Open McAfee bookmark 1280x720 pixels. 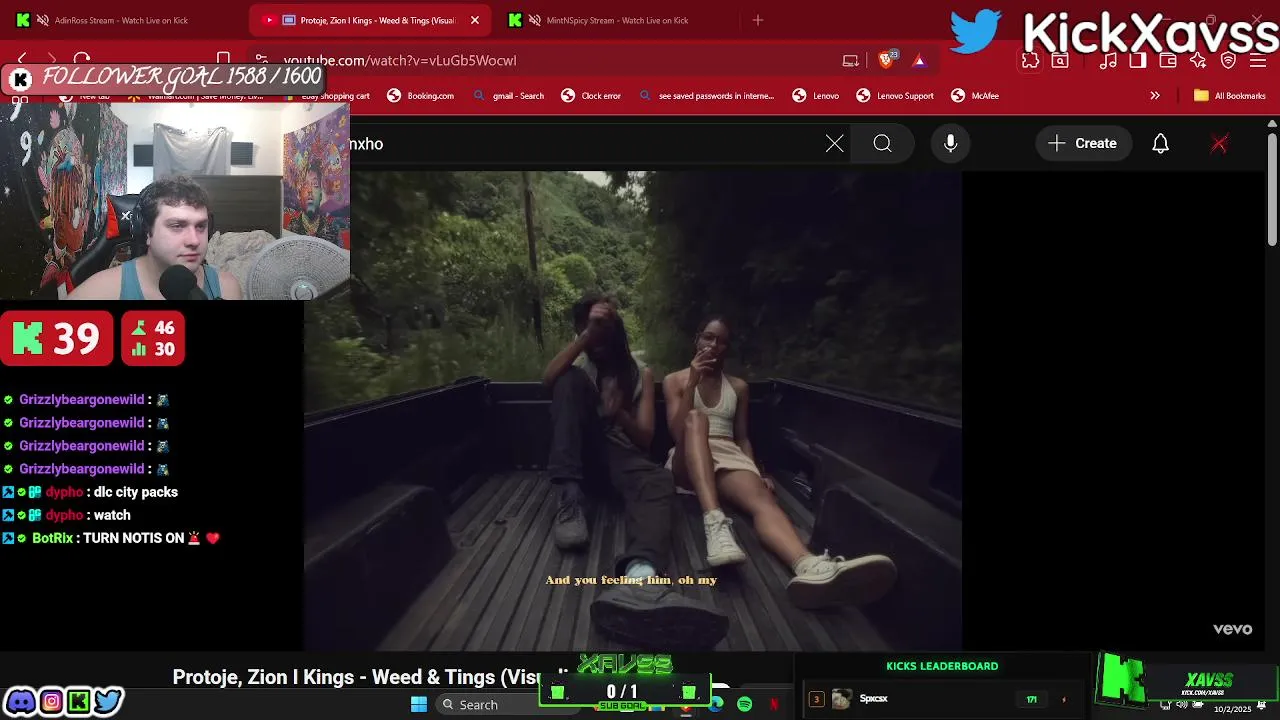(x=975, y=96)
